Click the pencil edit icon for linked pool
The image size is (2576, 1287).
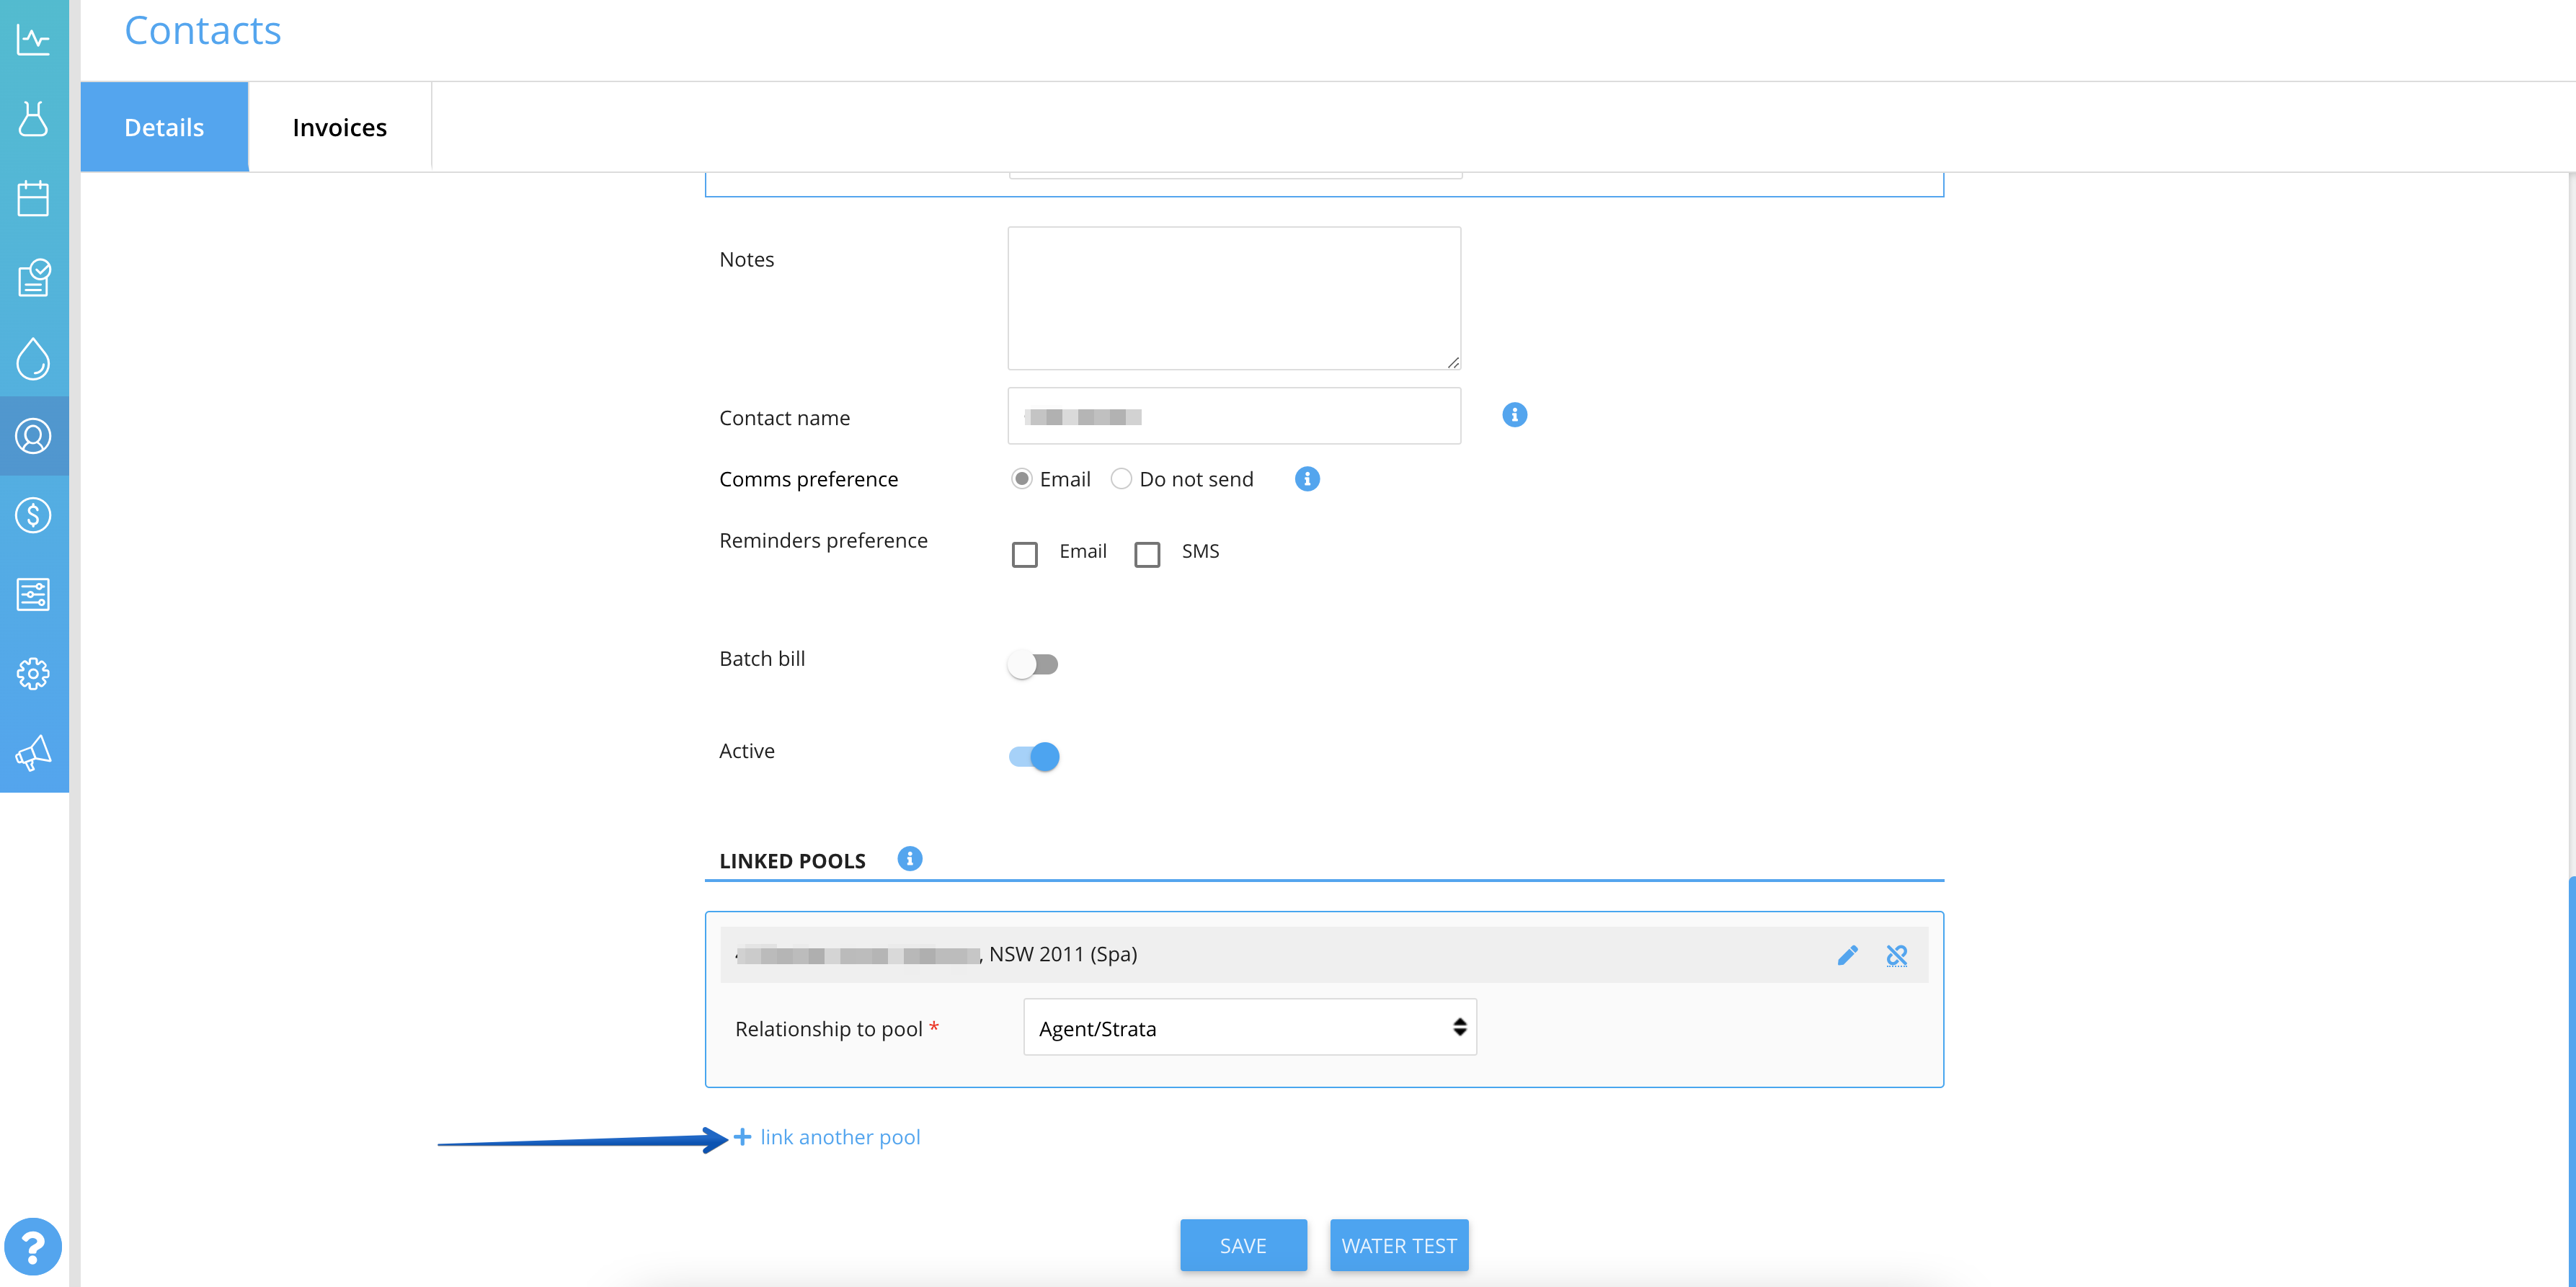(1847, 956)
